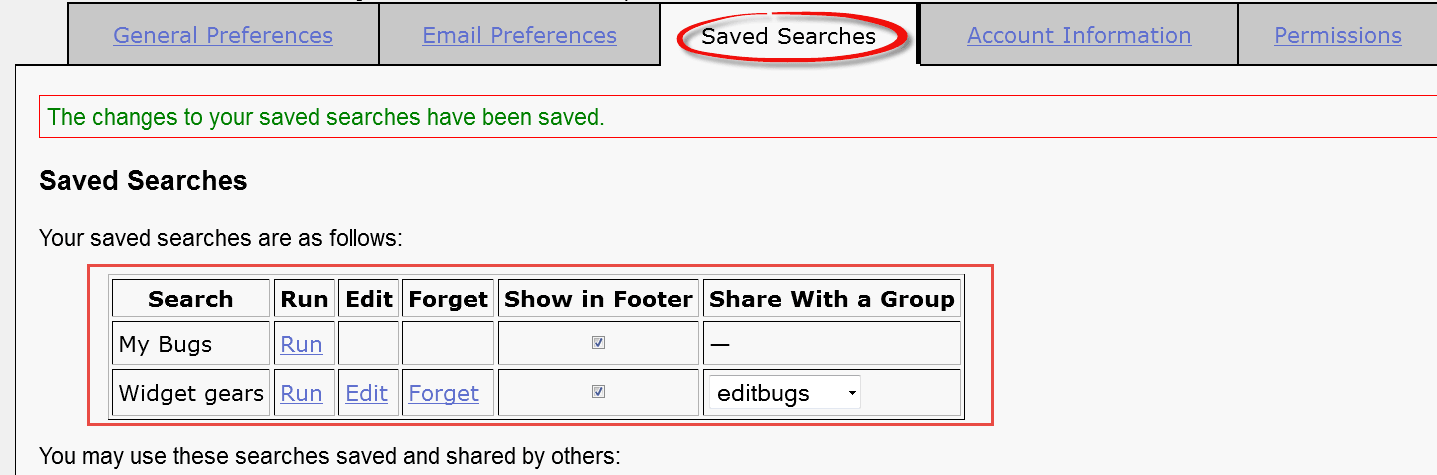Forget the Widget gears saved search
1437x475 pixels.
tap(444, 394)
